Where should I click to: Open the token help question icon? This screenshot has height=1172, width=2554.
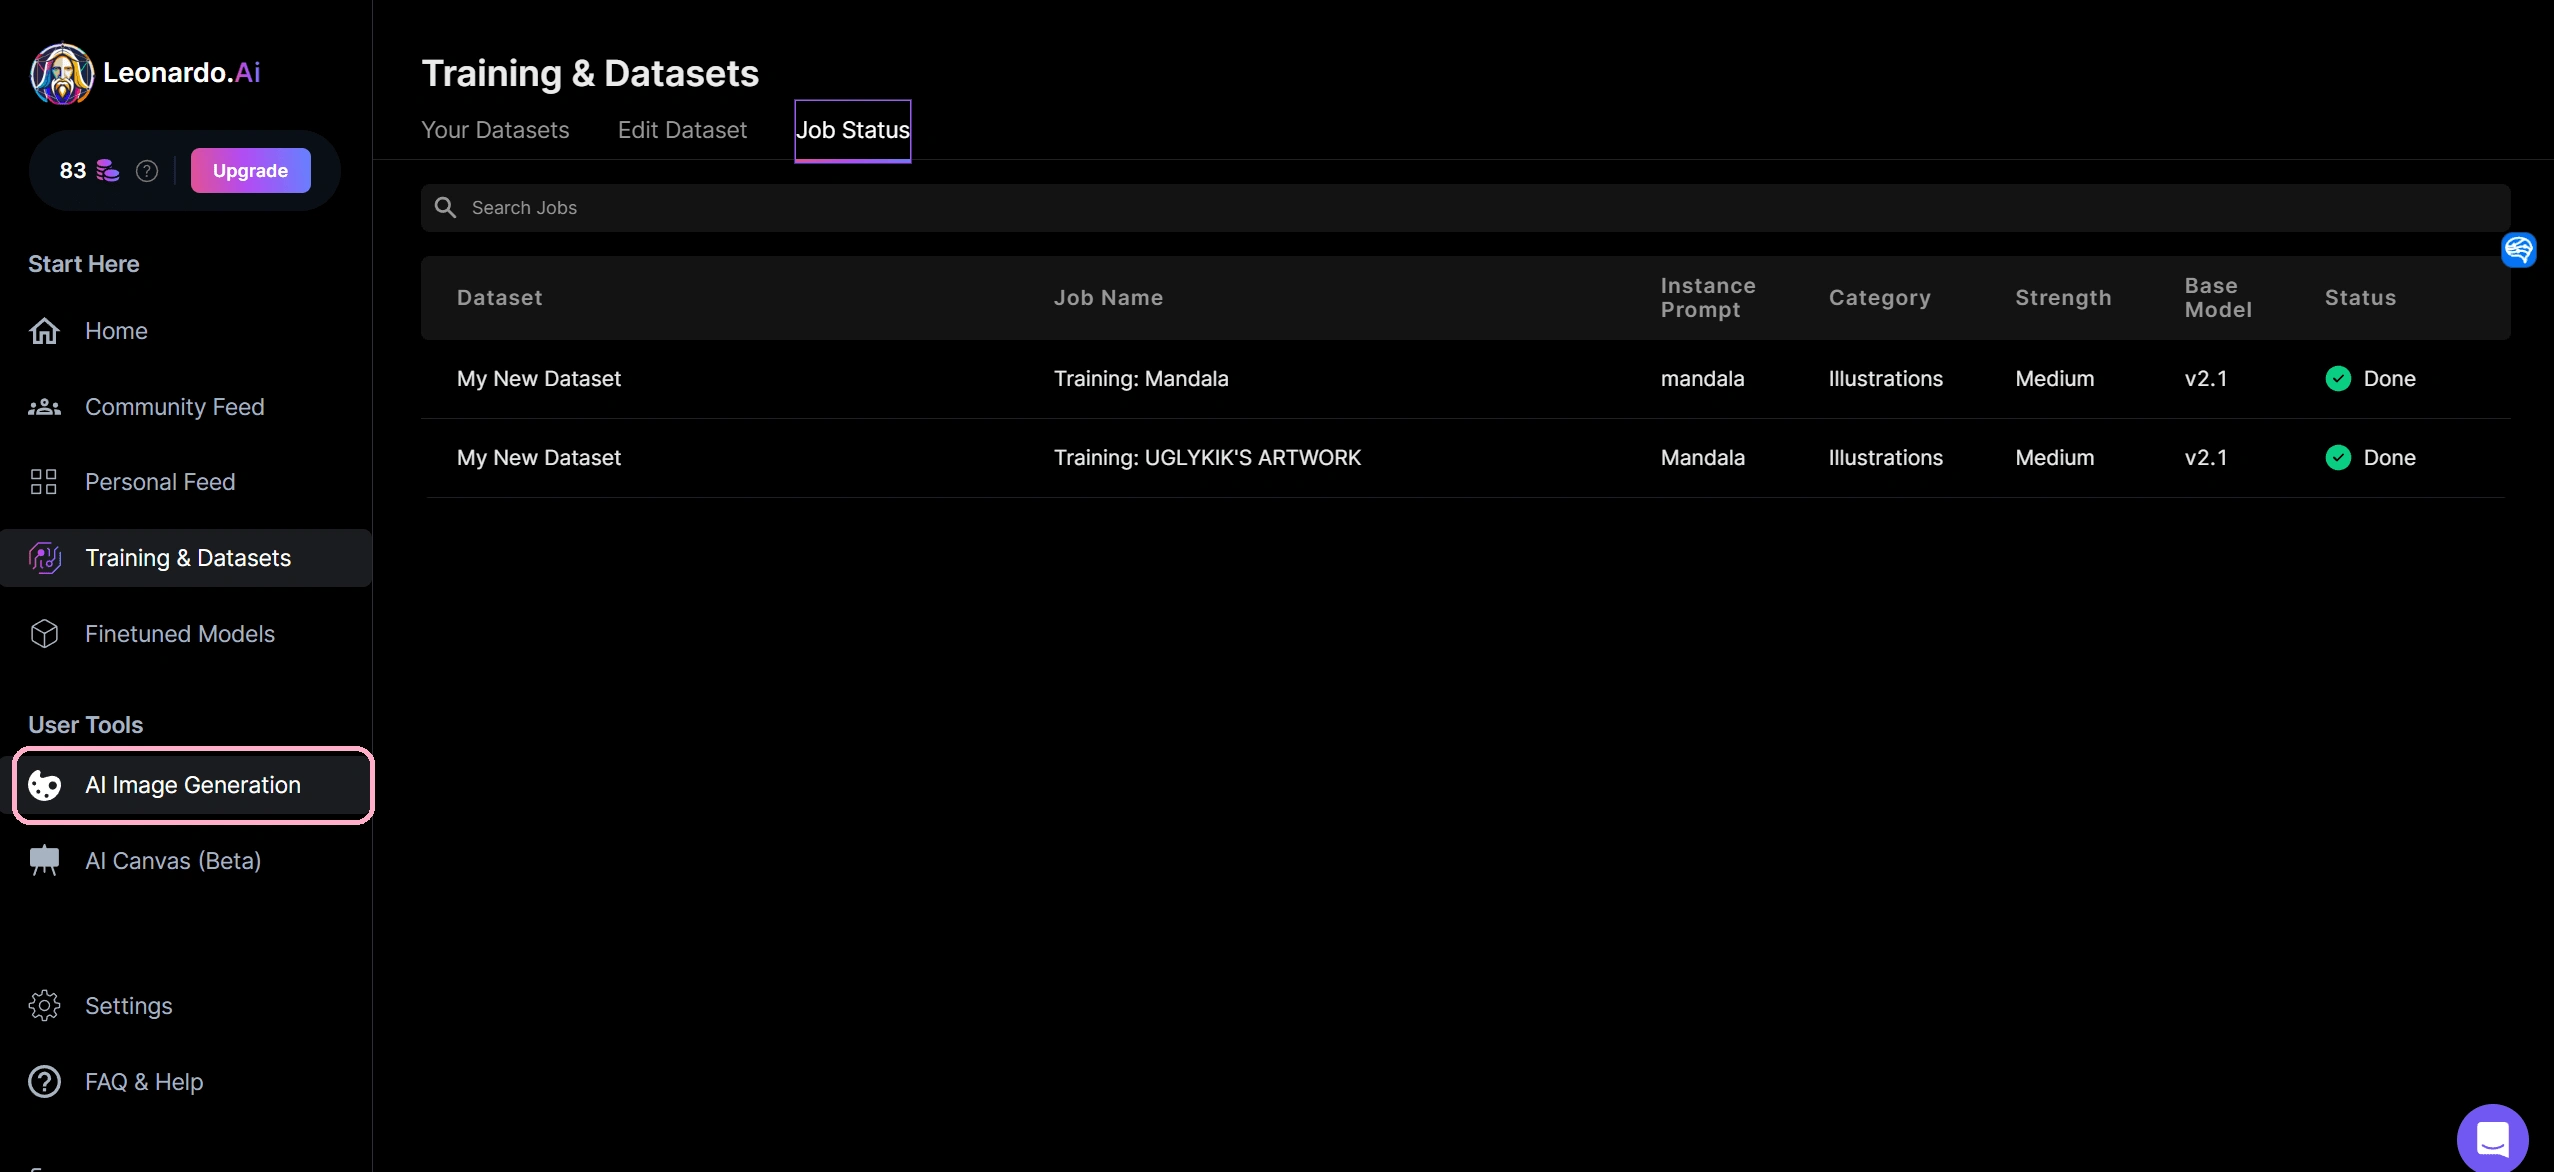147,171
